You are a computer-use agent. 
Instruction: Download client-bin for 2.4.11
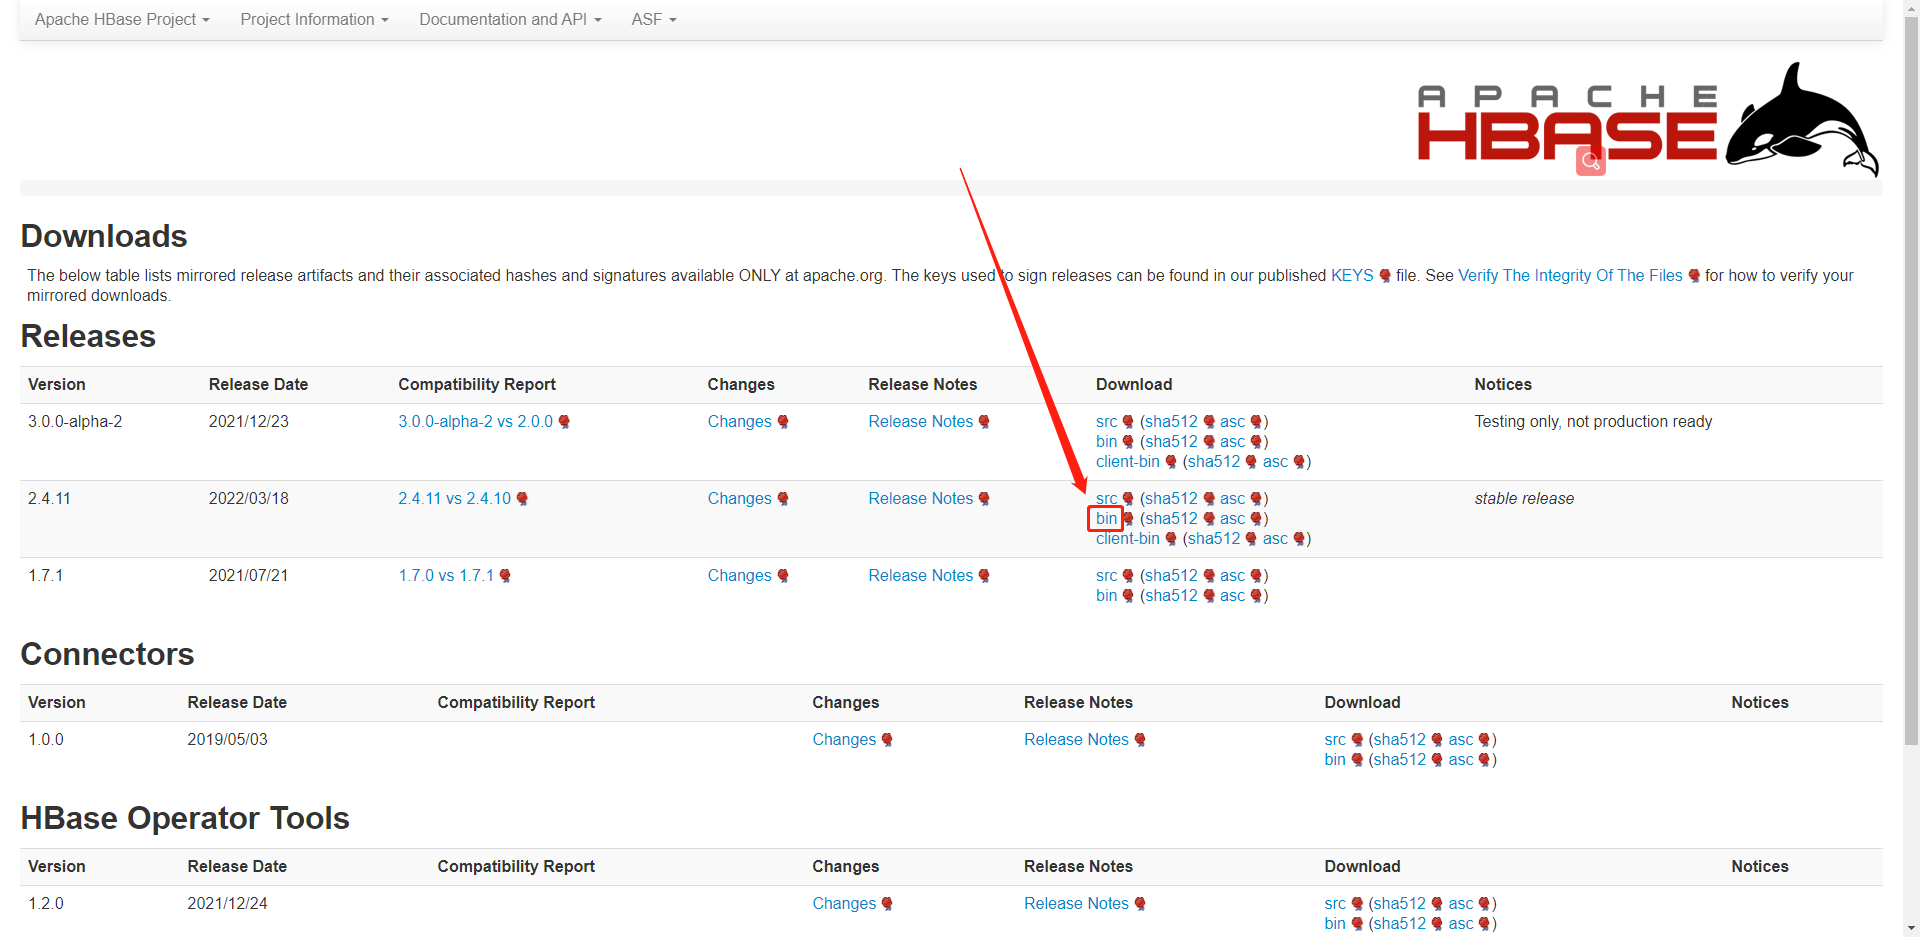pos(1127,538)
